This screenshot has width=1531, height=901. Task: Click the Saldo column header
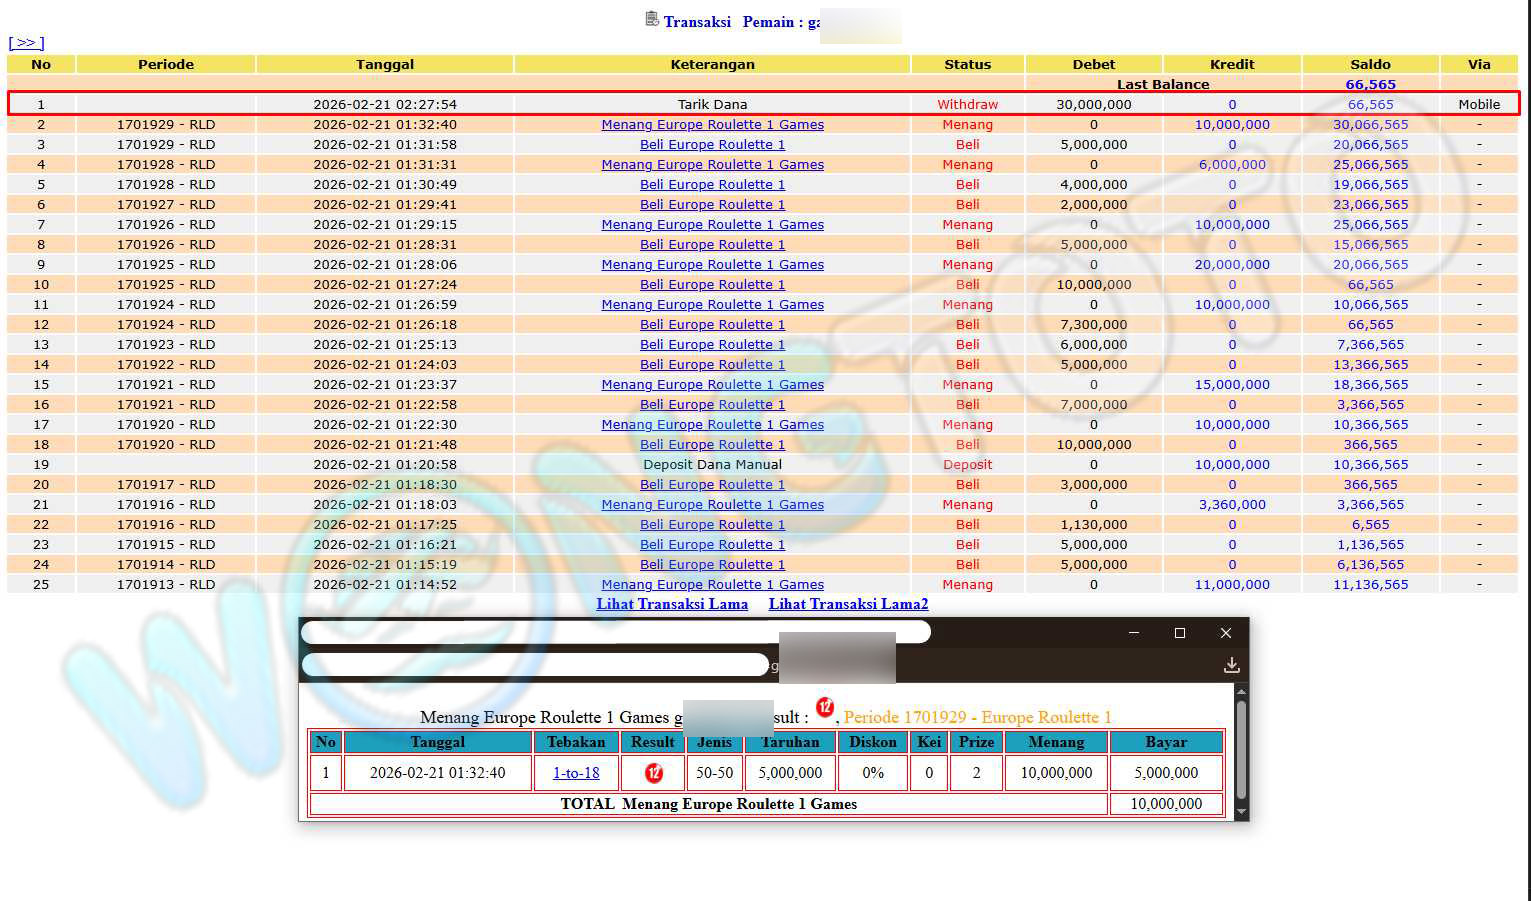pos(1370,64)
